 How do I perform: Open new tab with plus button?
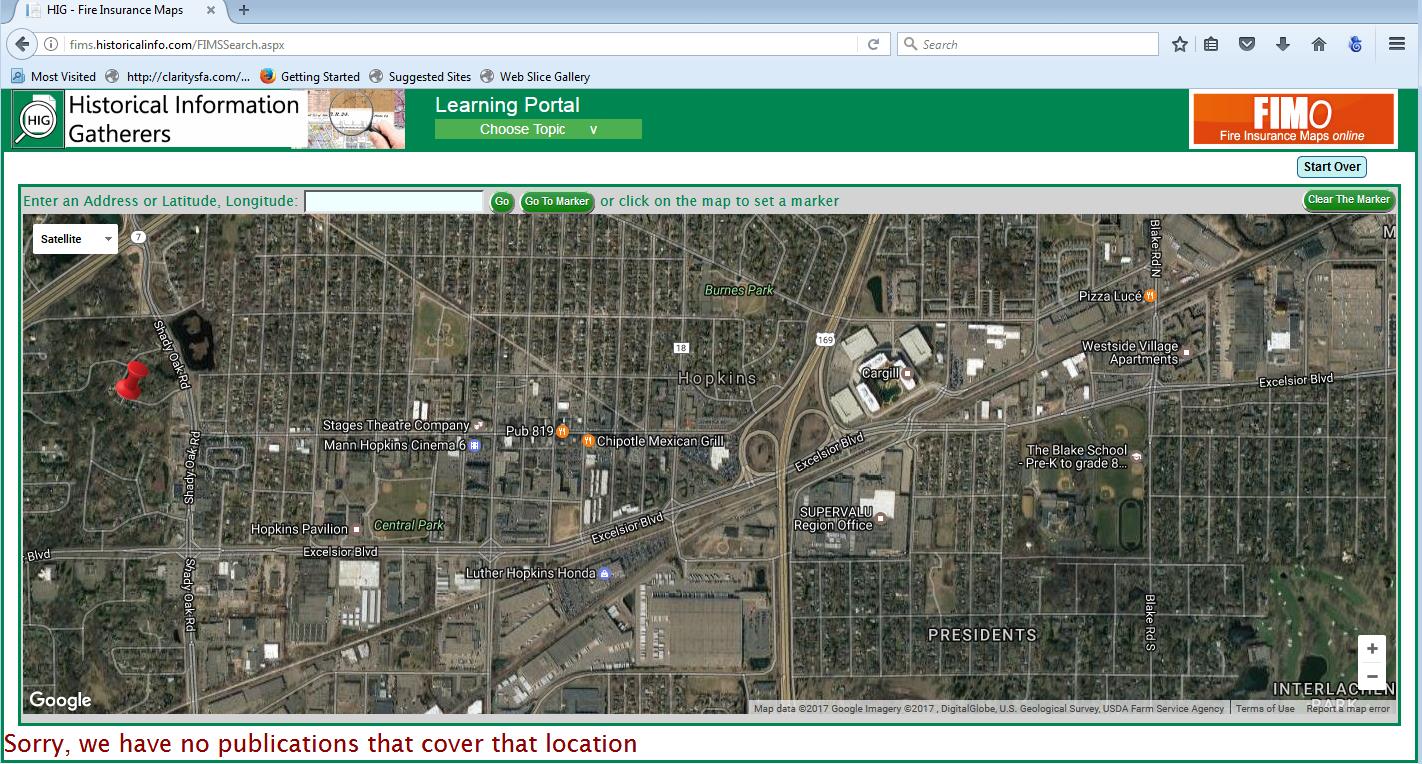coord(244,10)
